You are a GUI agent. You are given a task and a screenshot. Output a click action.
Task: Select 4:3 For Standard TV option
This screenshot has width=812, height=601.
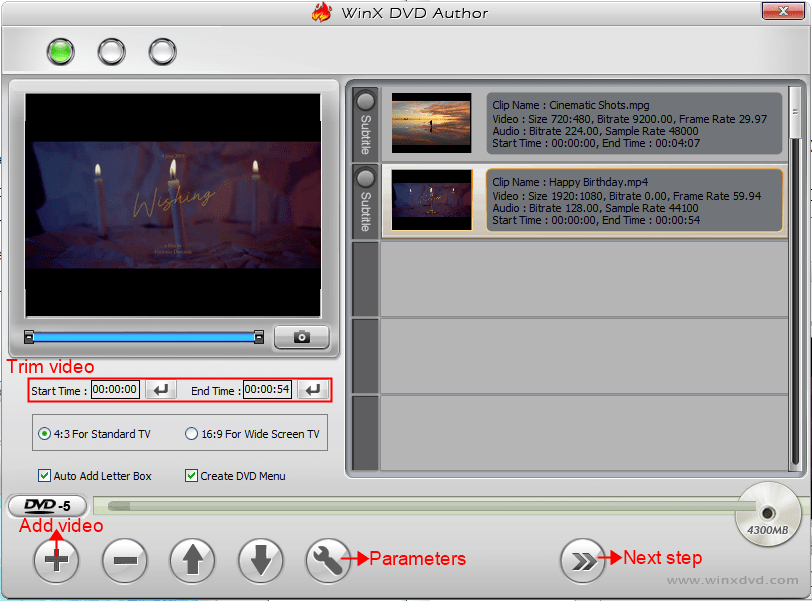(44, 434)
